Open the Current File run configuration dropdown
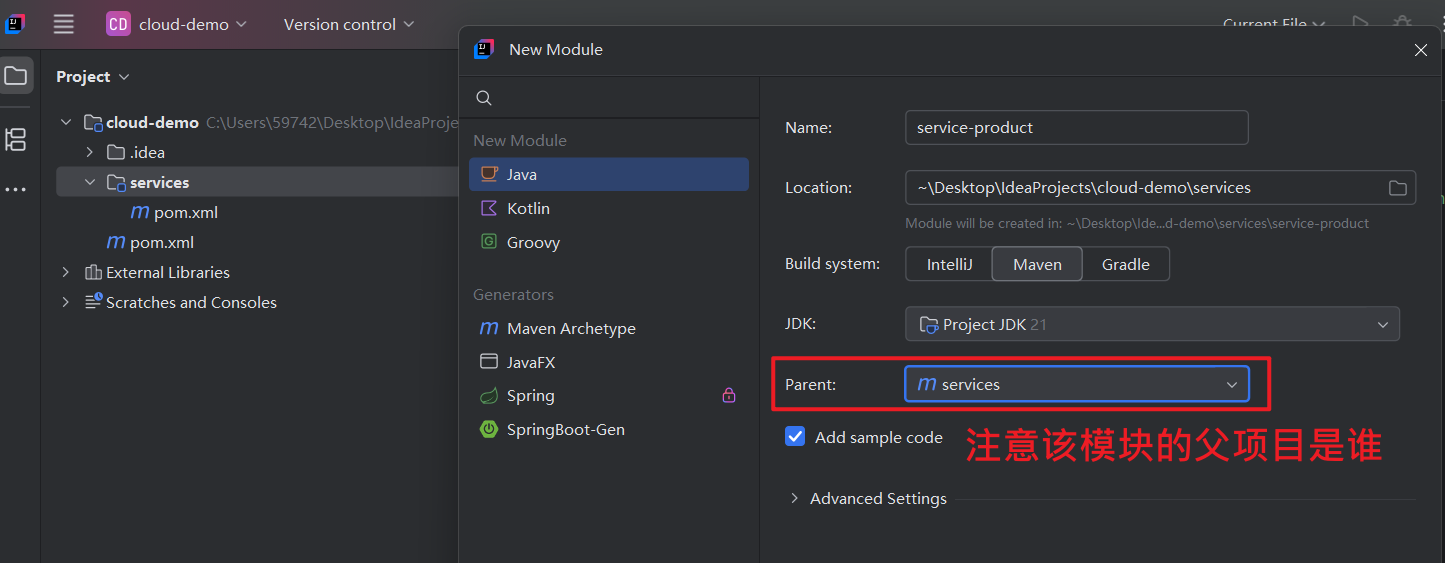1445x563 pixels. click(1274, 24)
